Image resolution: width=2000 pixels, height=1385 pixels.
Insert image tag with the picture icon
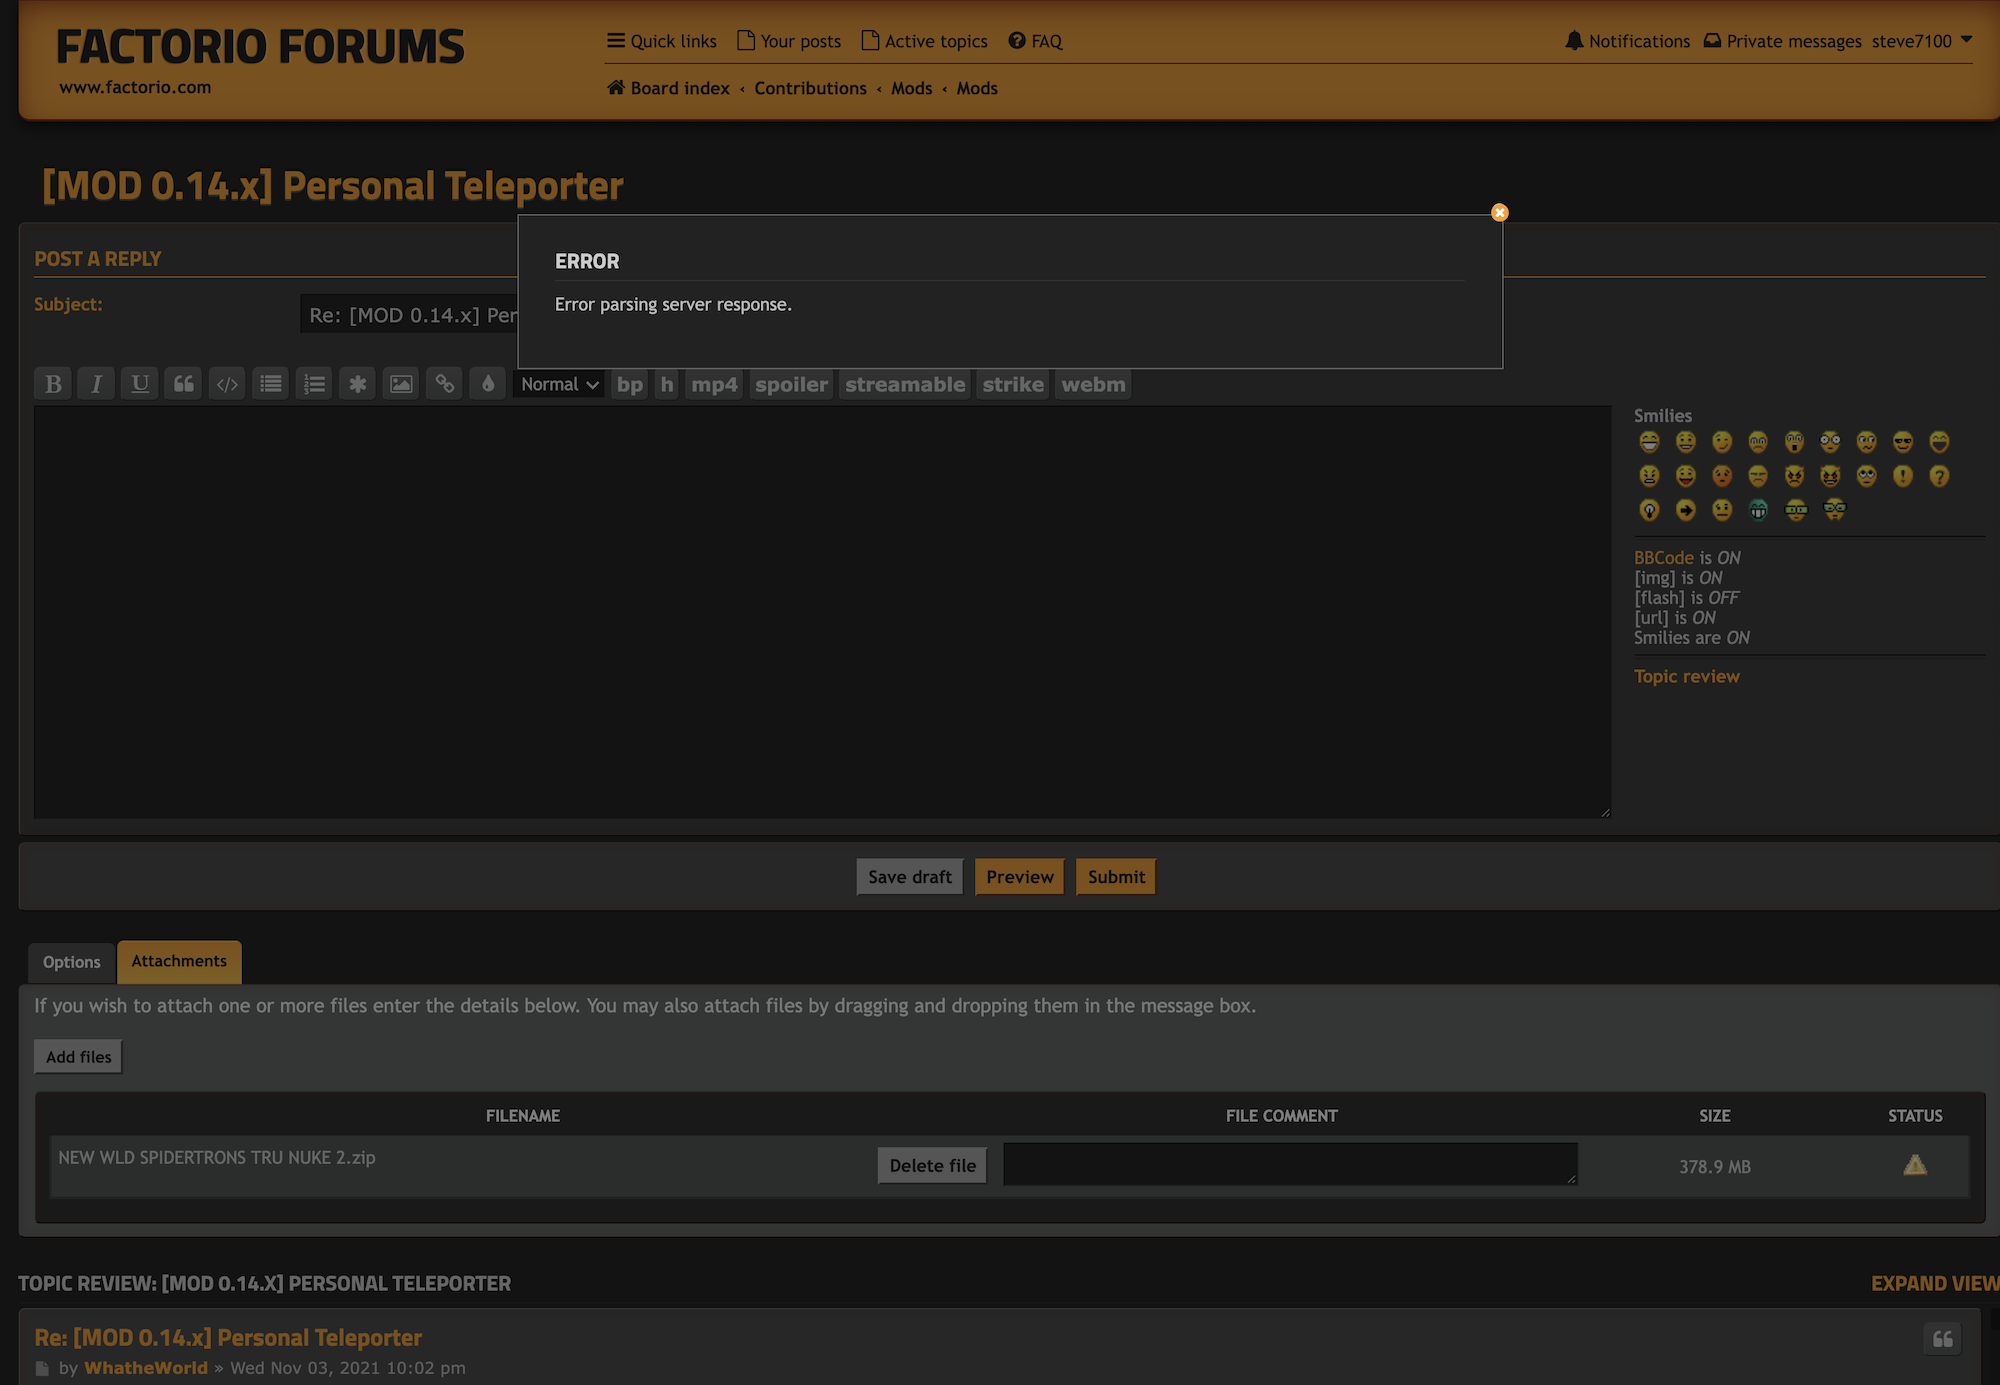401,384
